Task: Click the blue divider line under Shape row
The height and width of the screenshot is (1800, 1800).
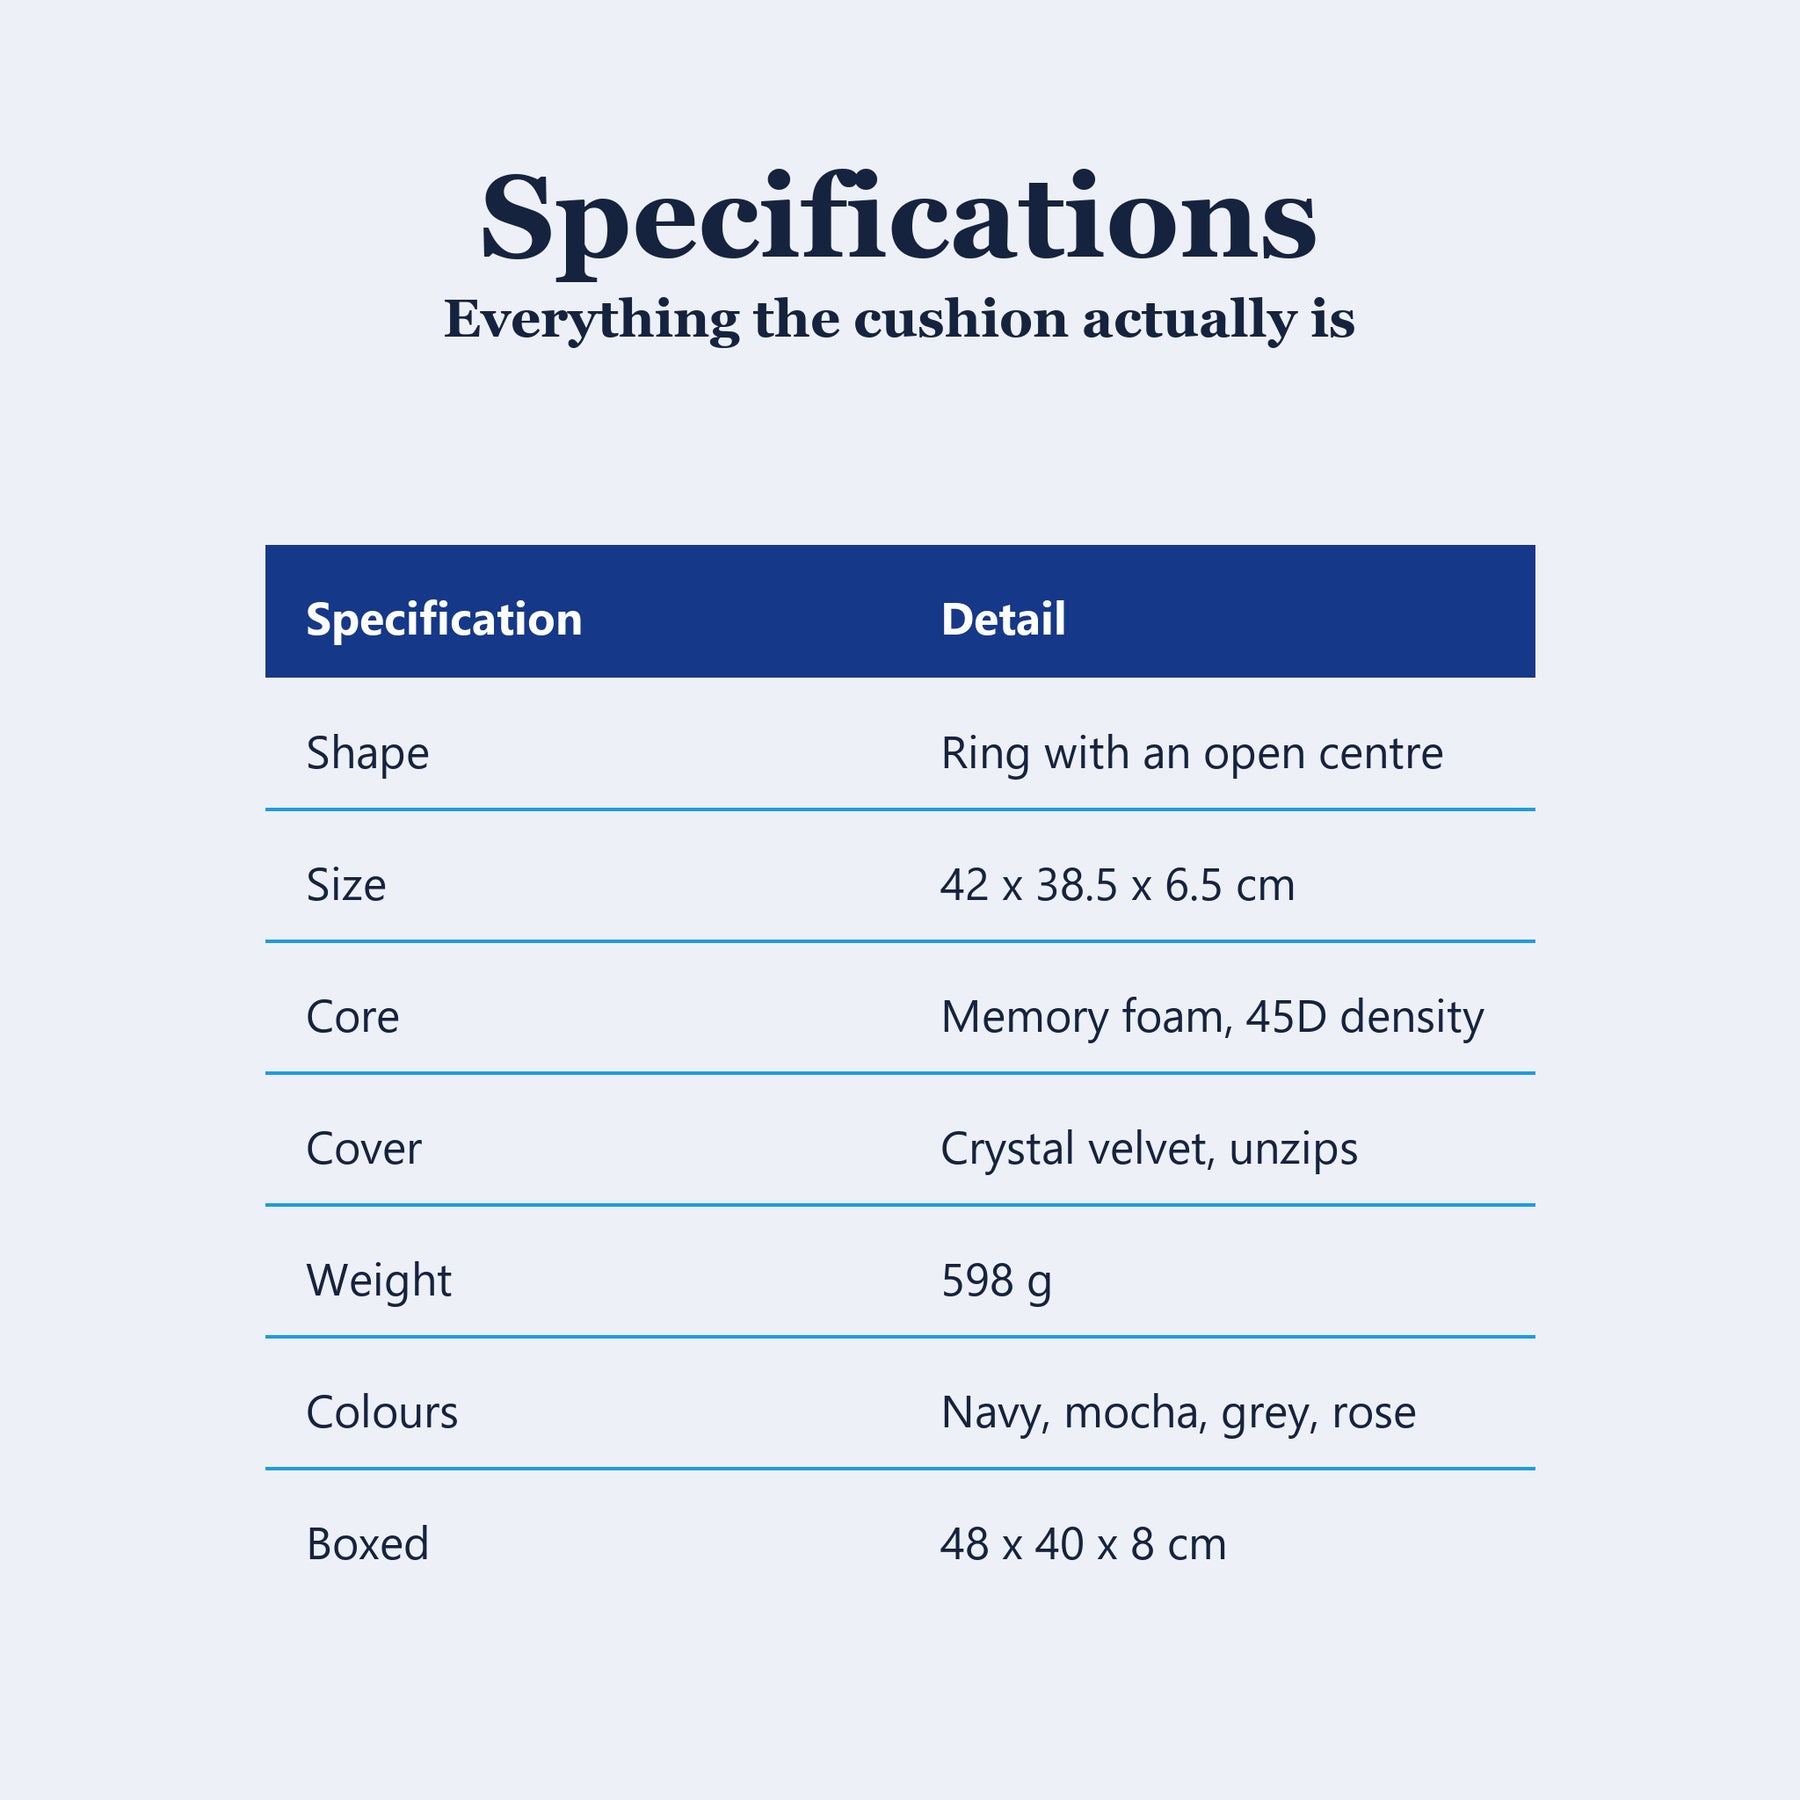Action: click(x=900, y=809)
